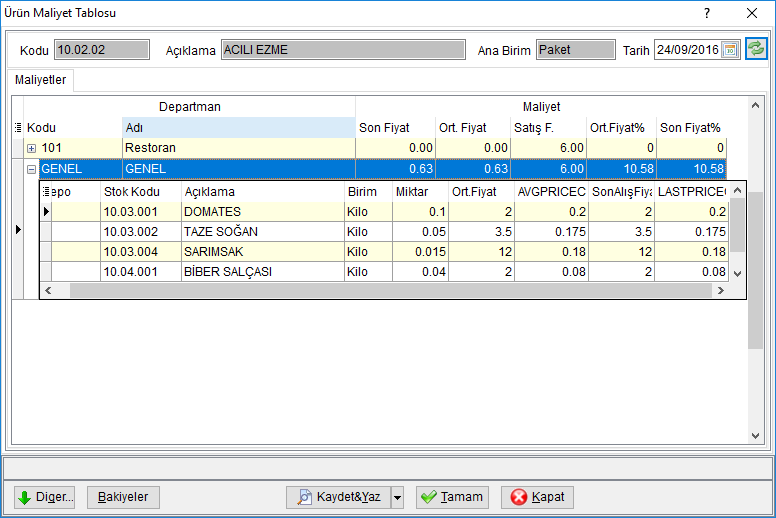
Task: Click the Miktar column header
Action: pos(421,192)
